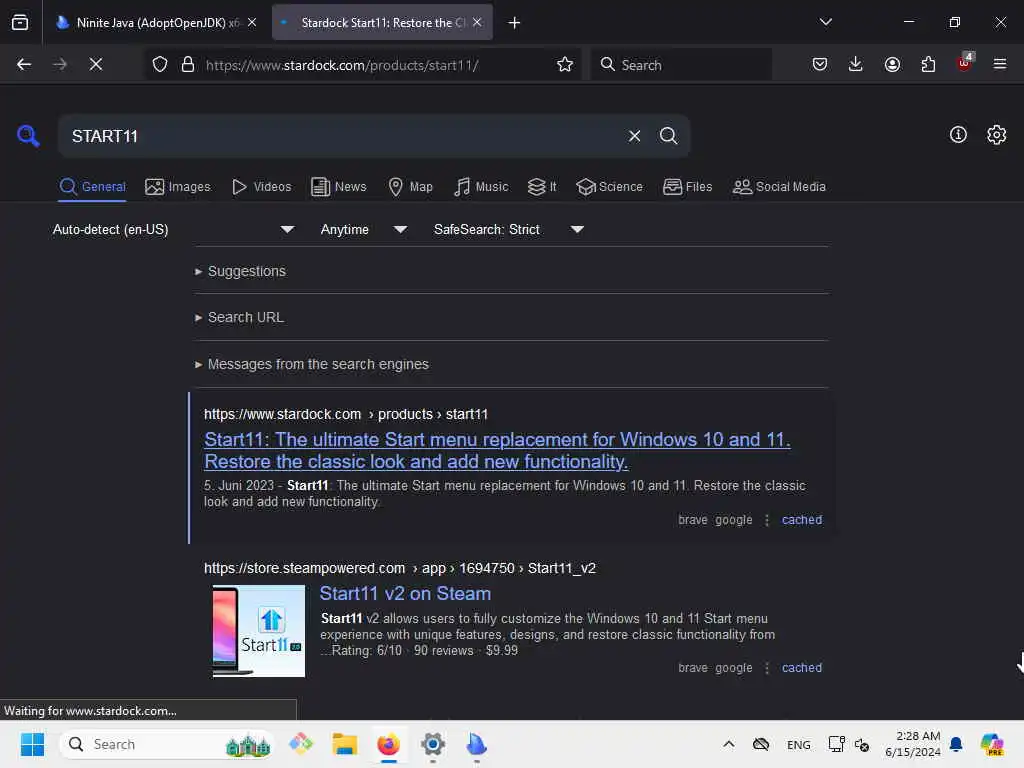The image size is (1024, 768).
Task: Clear the START11 search query
Action: 634,136
